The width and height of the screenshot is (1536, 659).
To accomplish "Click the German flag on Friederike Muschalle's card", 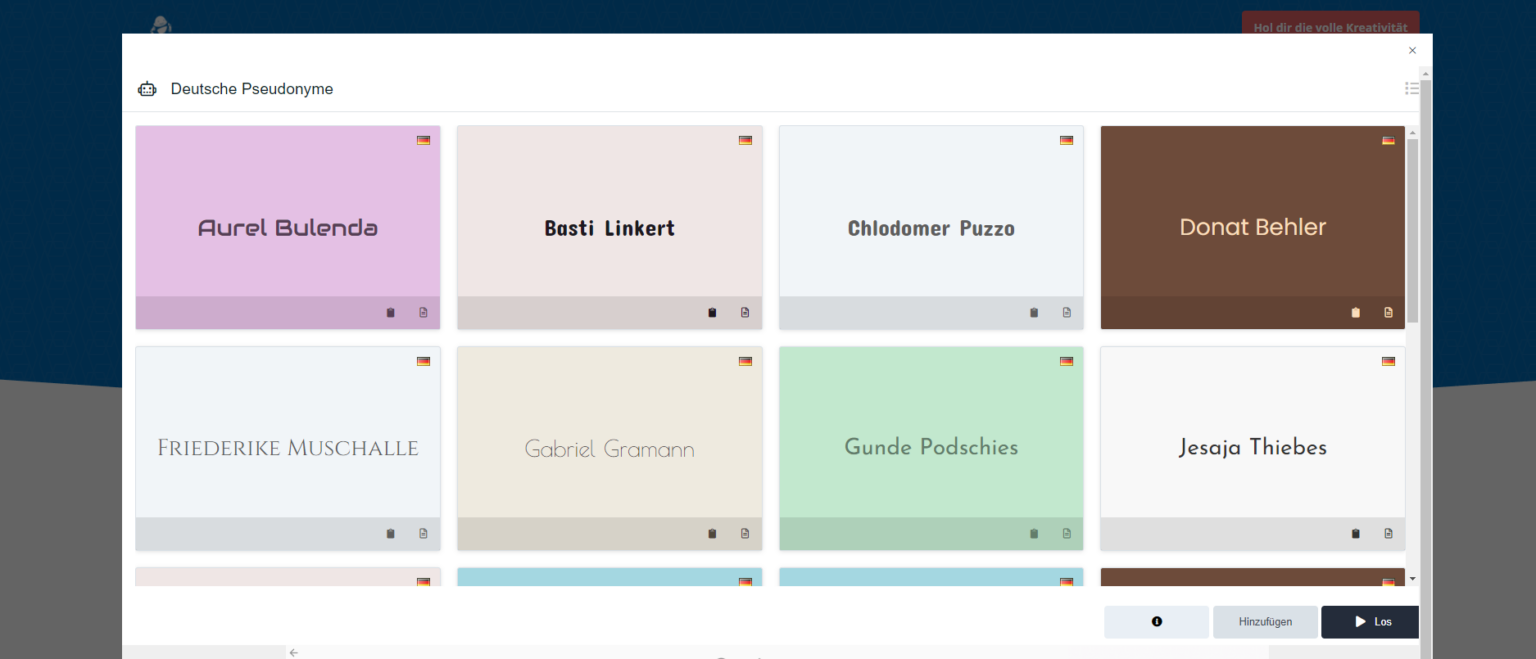I will pyautogui.click(x=423, y=361).
